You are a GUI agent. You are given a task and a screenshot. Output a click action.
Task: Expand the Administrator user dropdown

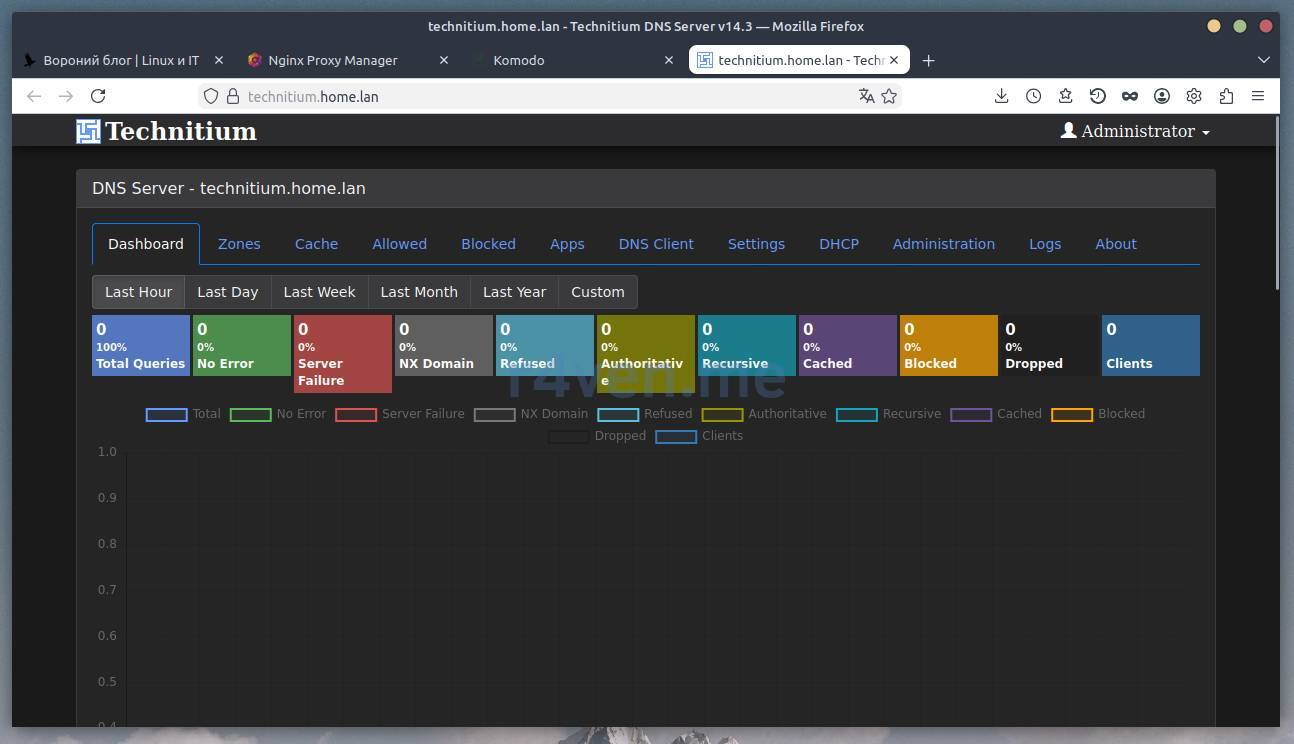1135,131
